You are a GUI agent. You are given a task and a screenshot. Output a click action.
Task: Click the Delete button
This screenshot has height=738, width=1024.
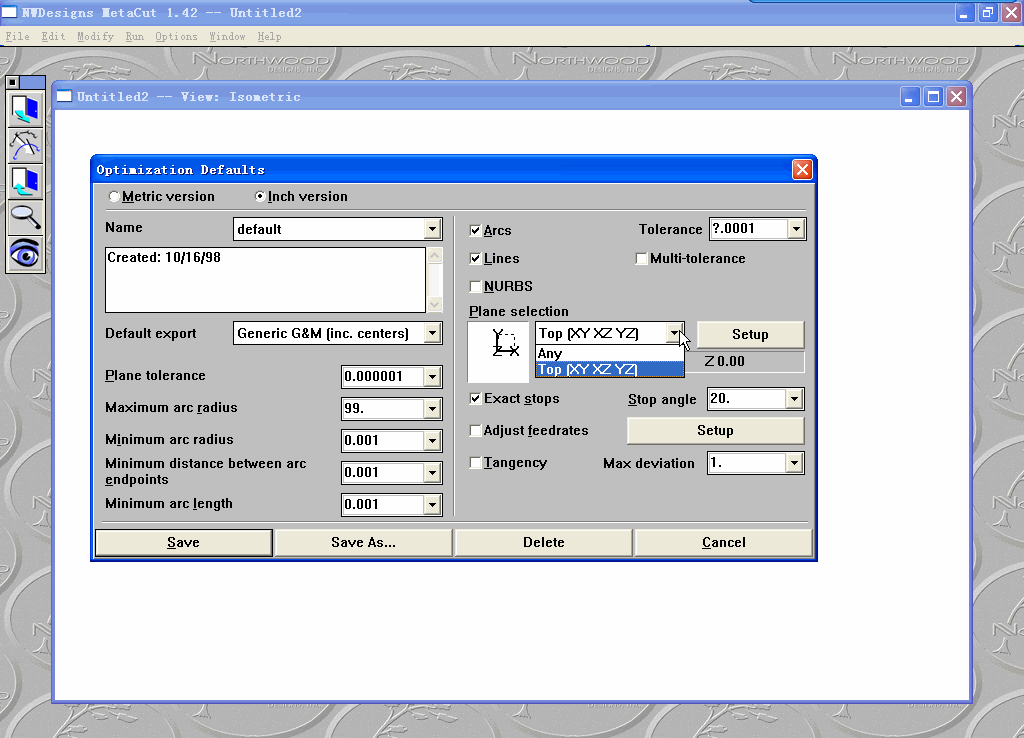coord(543,543)
